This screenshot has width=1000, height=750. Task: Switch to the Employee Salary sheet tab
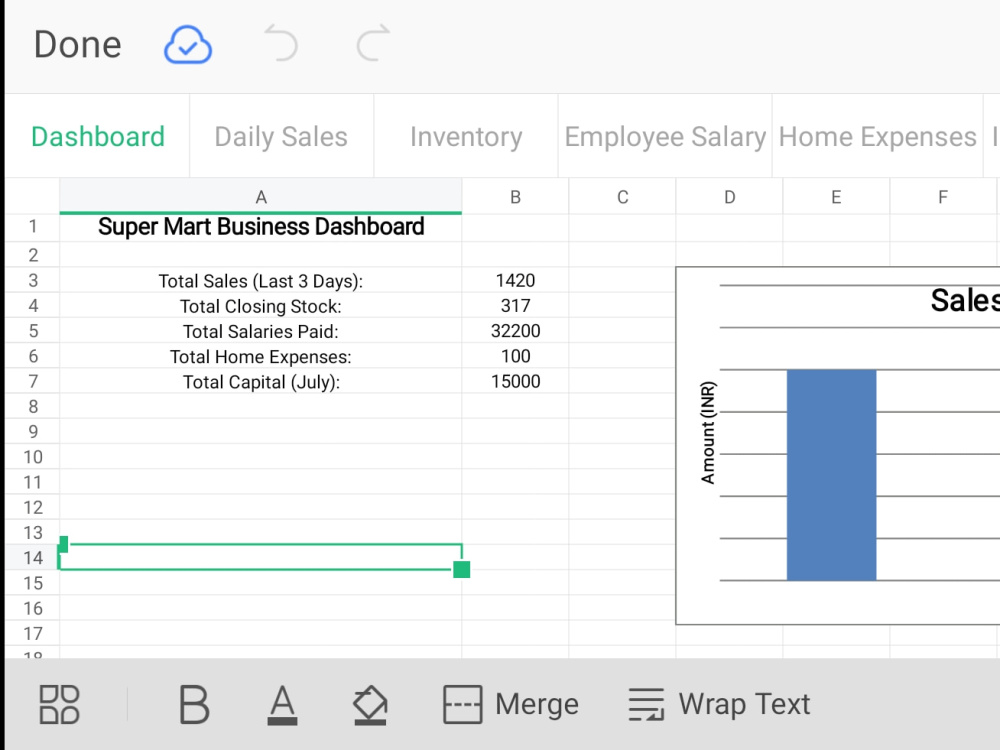click(x=665, y=136)
